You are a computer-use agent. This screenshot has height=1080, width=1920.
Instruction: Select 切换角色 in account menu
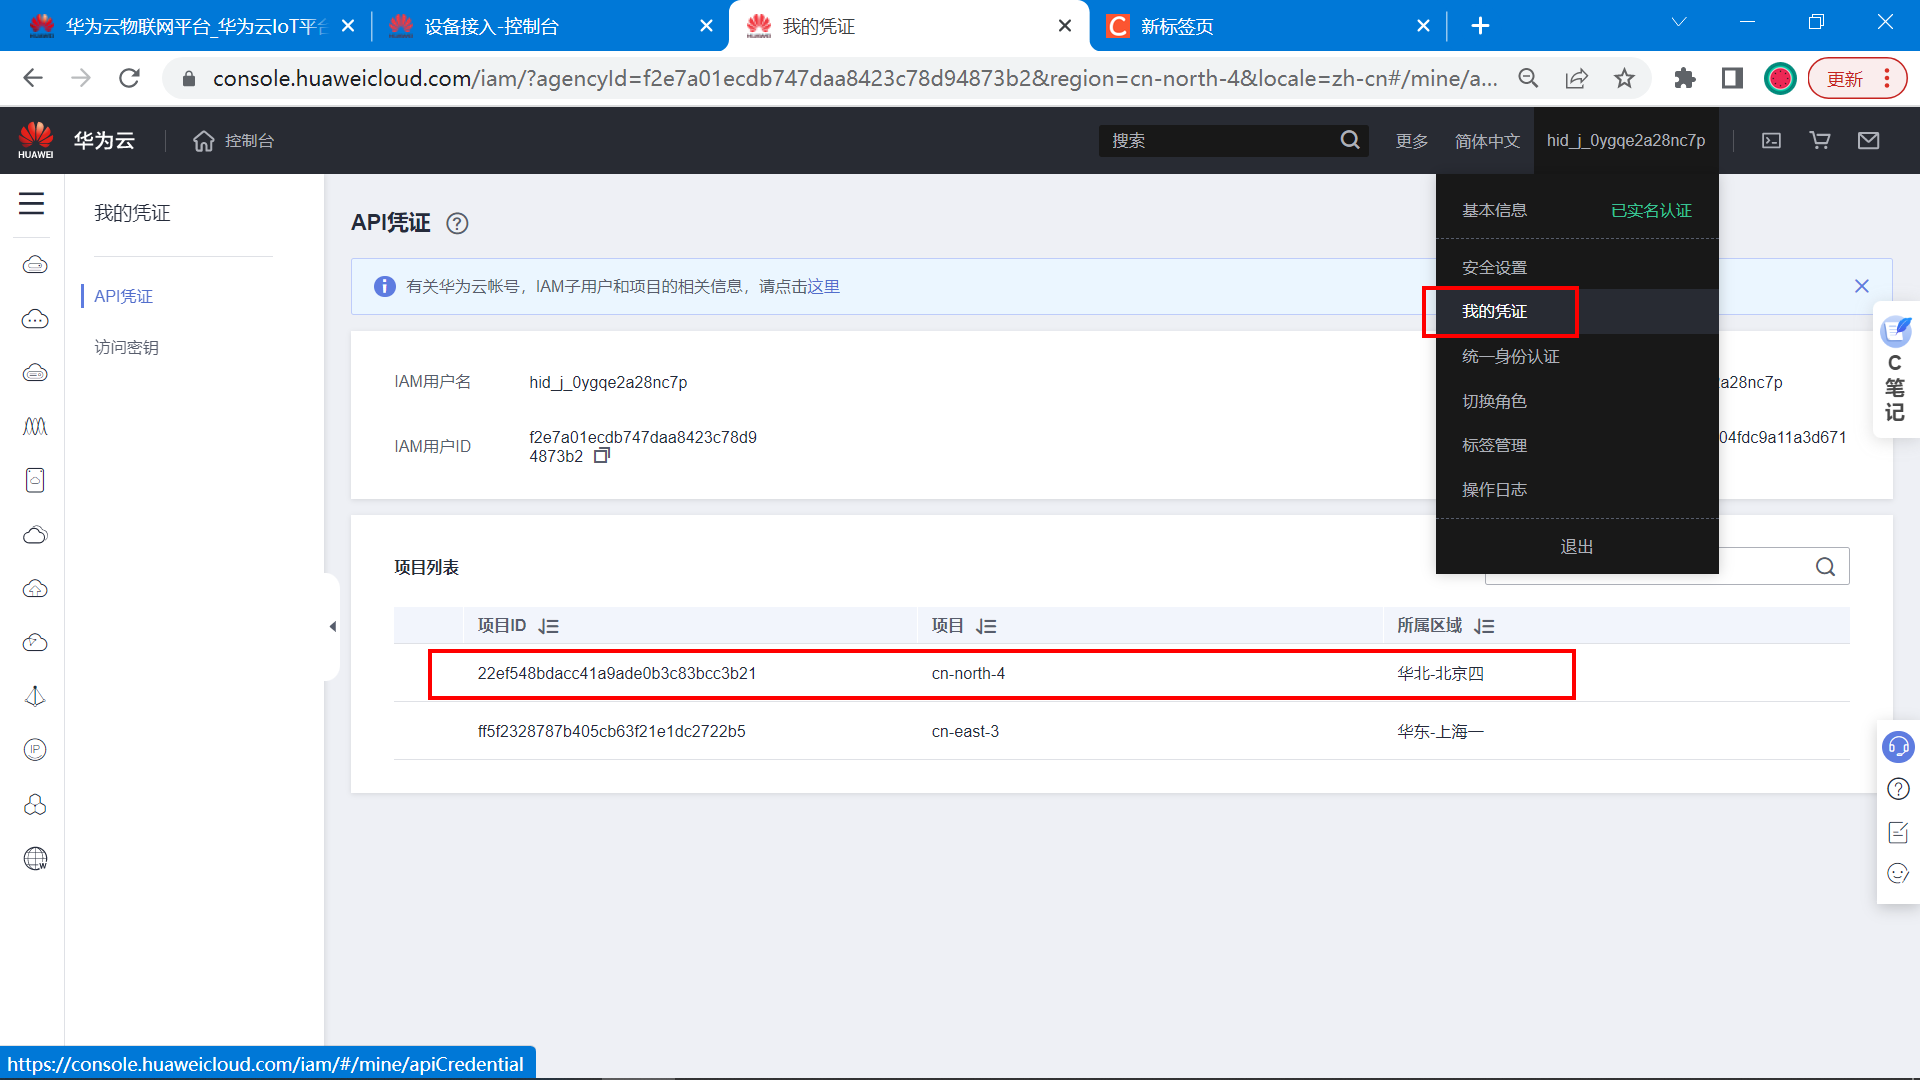tap(1494, 401)
